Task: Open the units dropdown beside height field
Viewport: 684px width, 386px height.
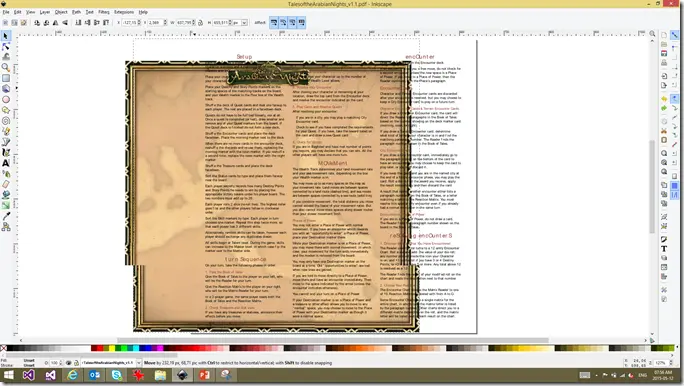Action: coord(244,22)
